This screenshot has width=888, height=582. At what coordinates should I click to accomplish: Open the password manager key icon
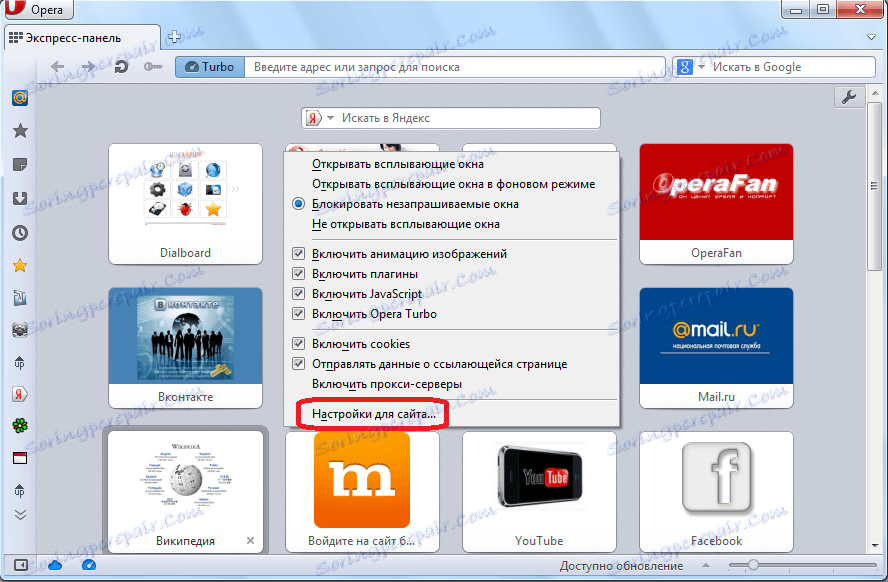(153, 67)
